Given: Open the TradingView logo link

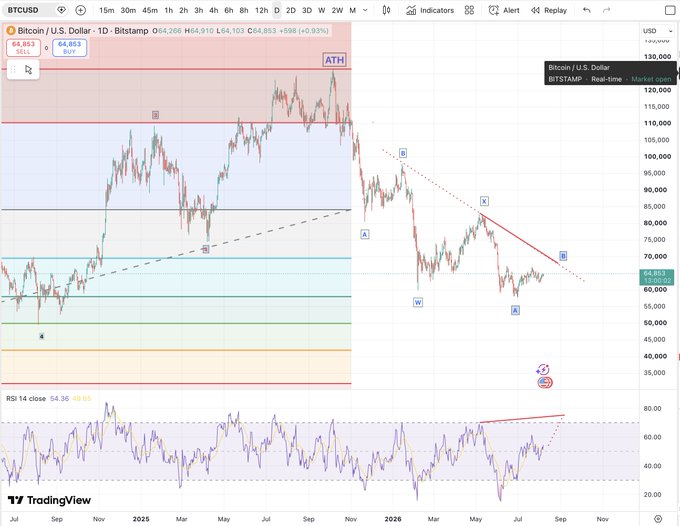Looking at the screenshot, I should point(49,500).
